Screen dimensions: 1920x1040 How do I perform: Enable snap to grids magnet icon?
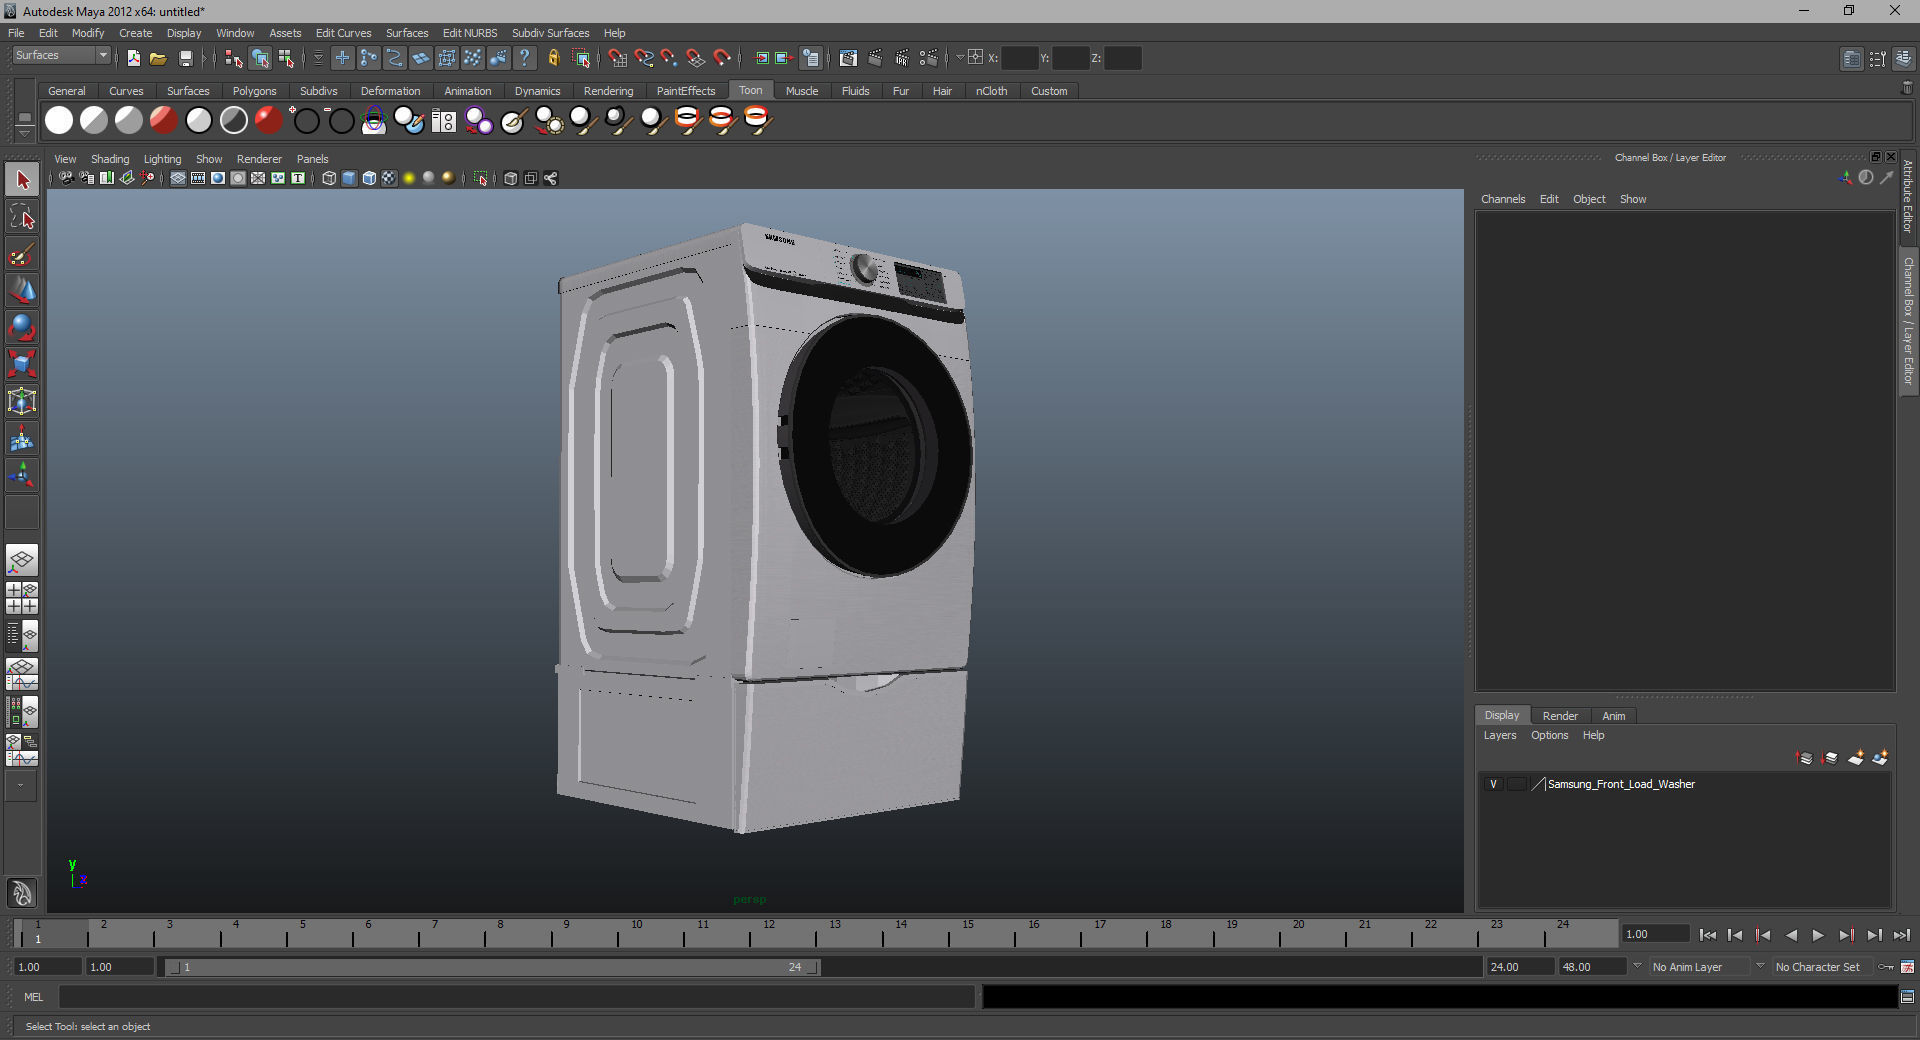click(618, 58)
